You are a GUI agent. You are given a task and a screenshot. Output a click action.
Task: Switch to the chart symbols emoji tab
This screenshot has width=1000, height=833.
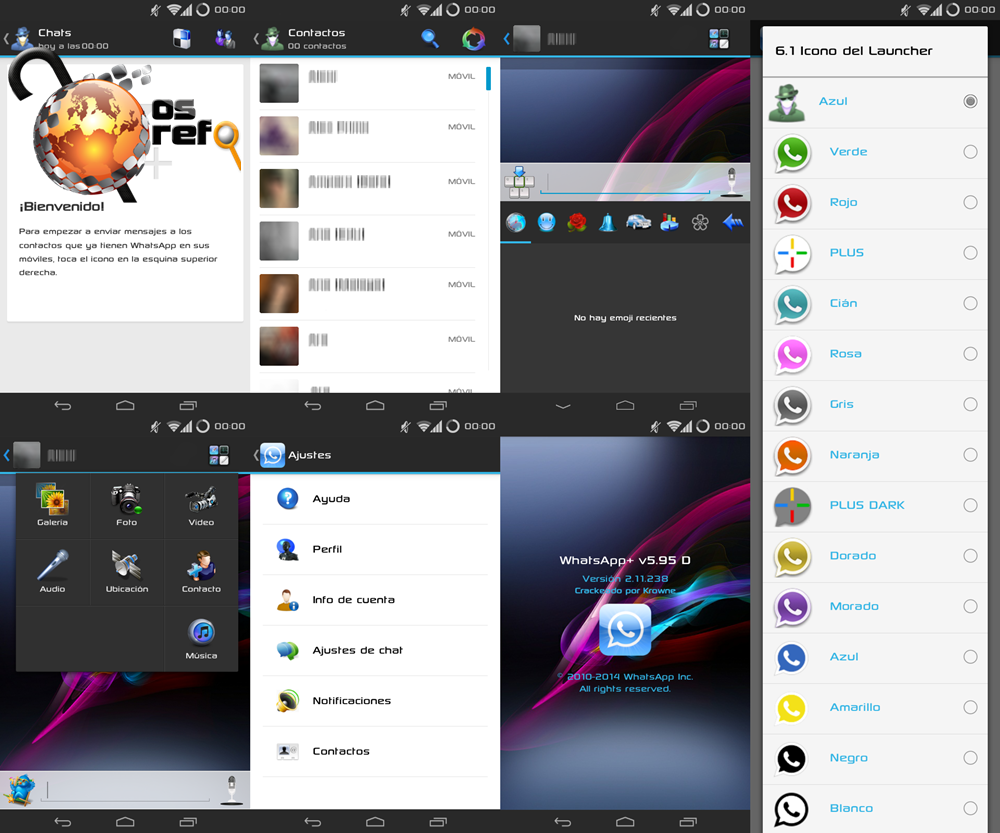click(x=669, y=222)
